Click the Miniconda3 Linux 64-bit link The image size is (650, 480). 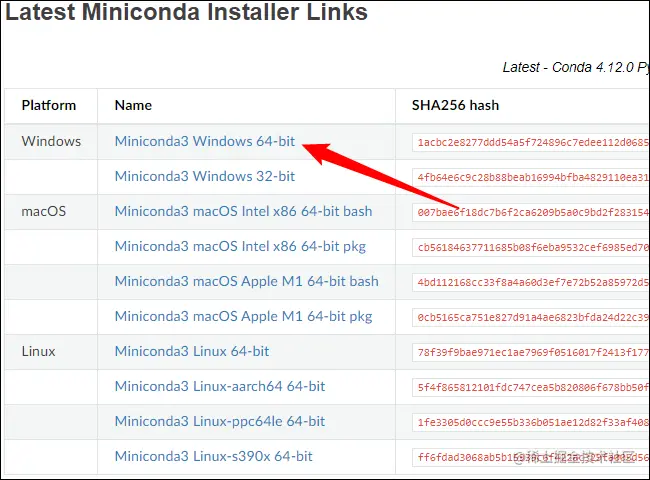[192, 352]
